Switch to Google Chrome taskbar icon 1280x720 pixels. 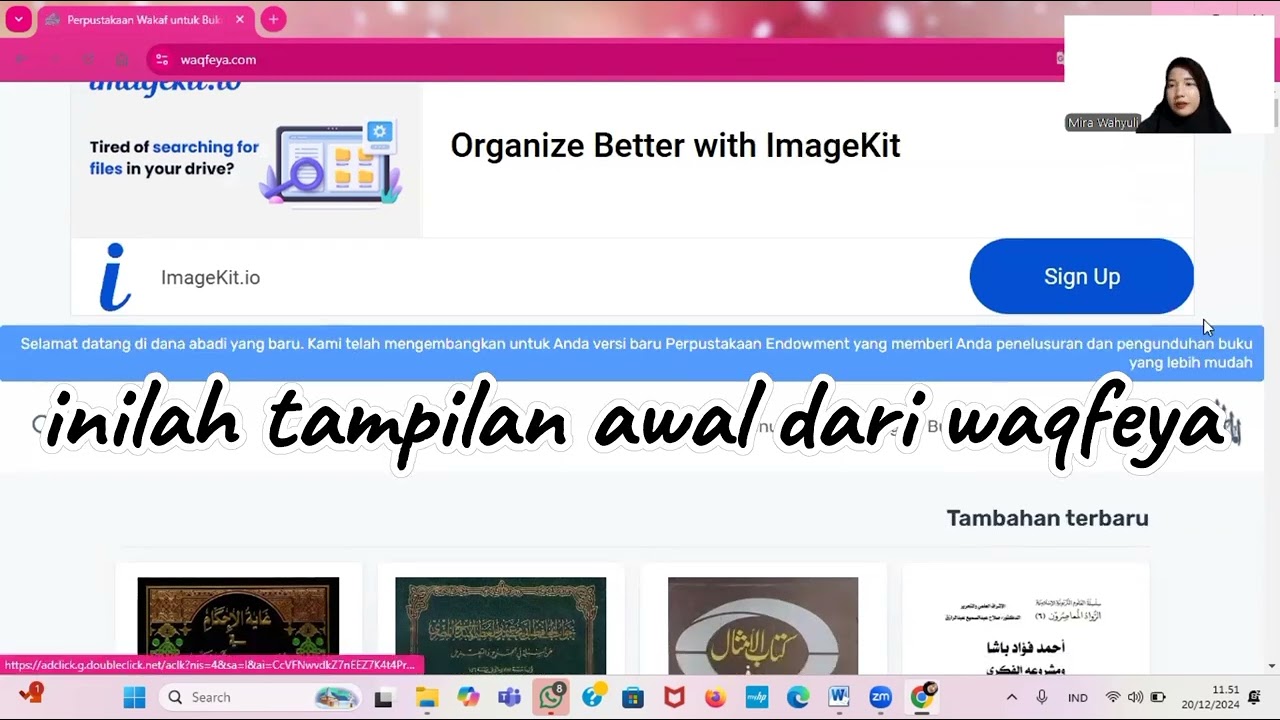922,697
